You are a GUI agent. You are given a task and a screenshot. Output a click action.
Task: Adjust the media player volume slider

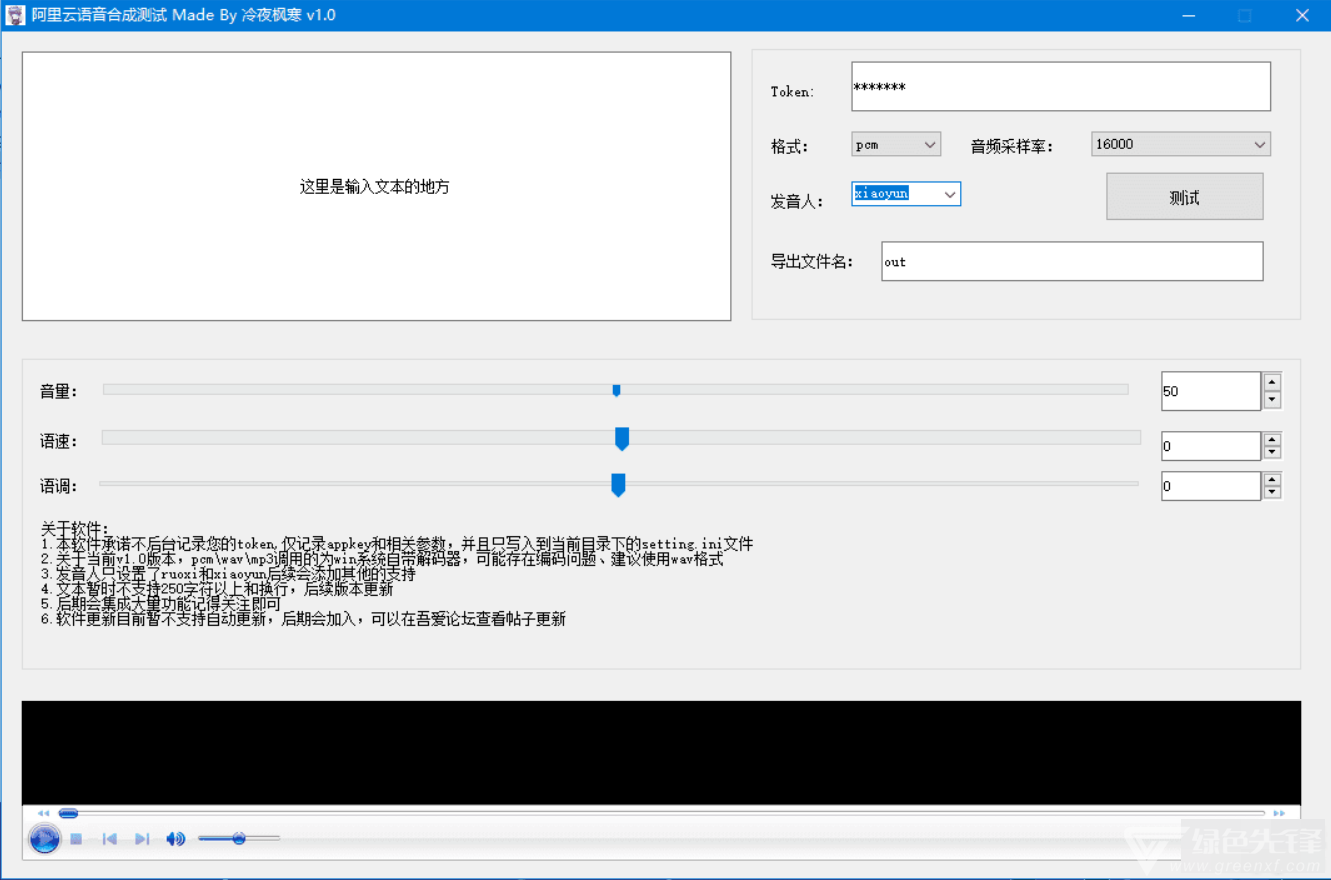[239, 838]
